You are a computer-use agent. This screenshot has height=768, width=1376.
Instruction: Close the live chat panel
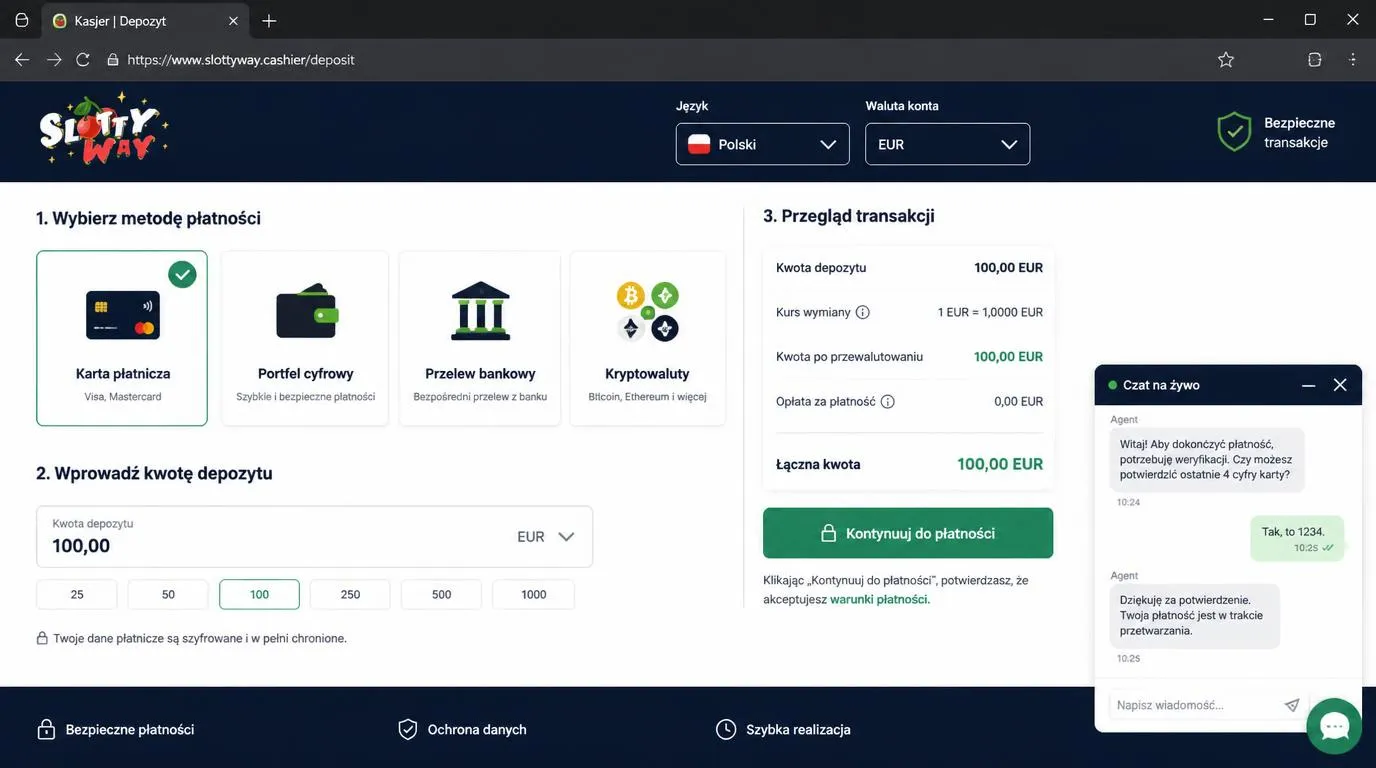tap(1340, 385)
